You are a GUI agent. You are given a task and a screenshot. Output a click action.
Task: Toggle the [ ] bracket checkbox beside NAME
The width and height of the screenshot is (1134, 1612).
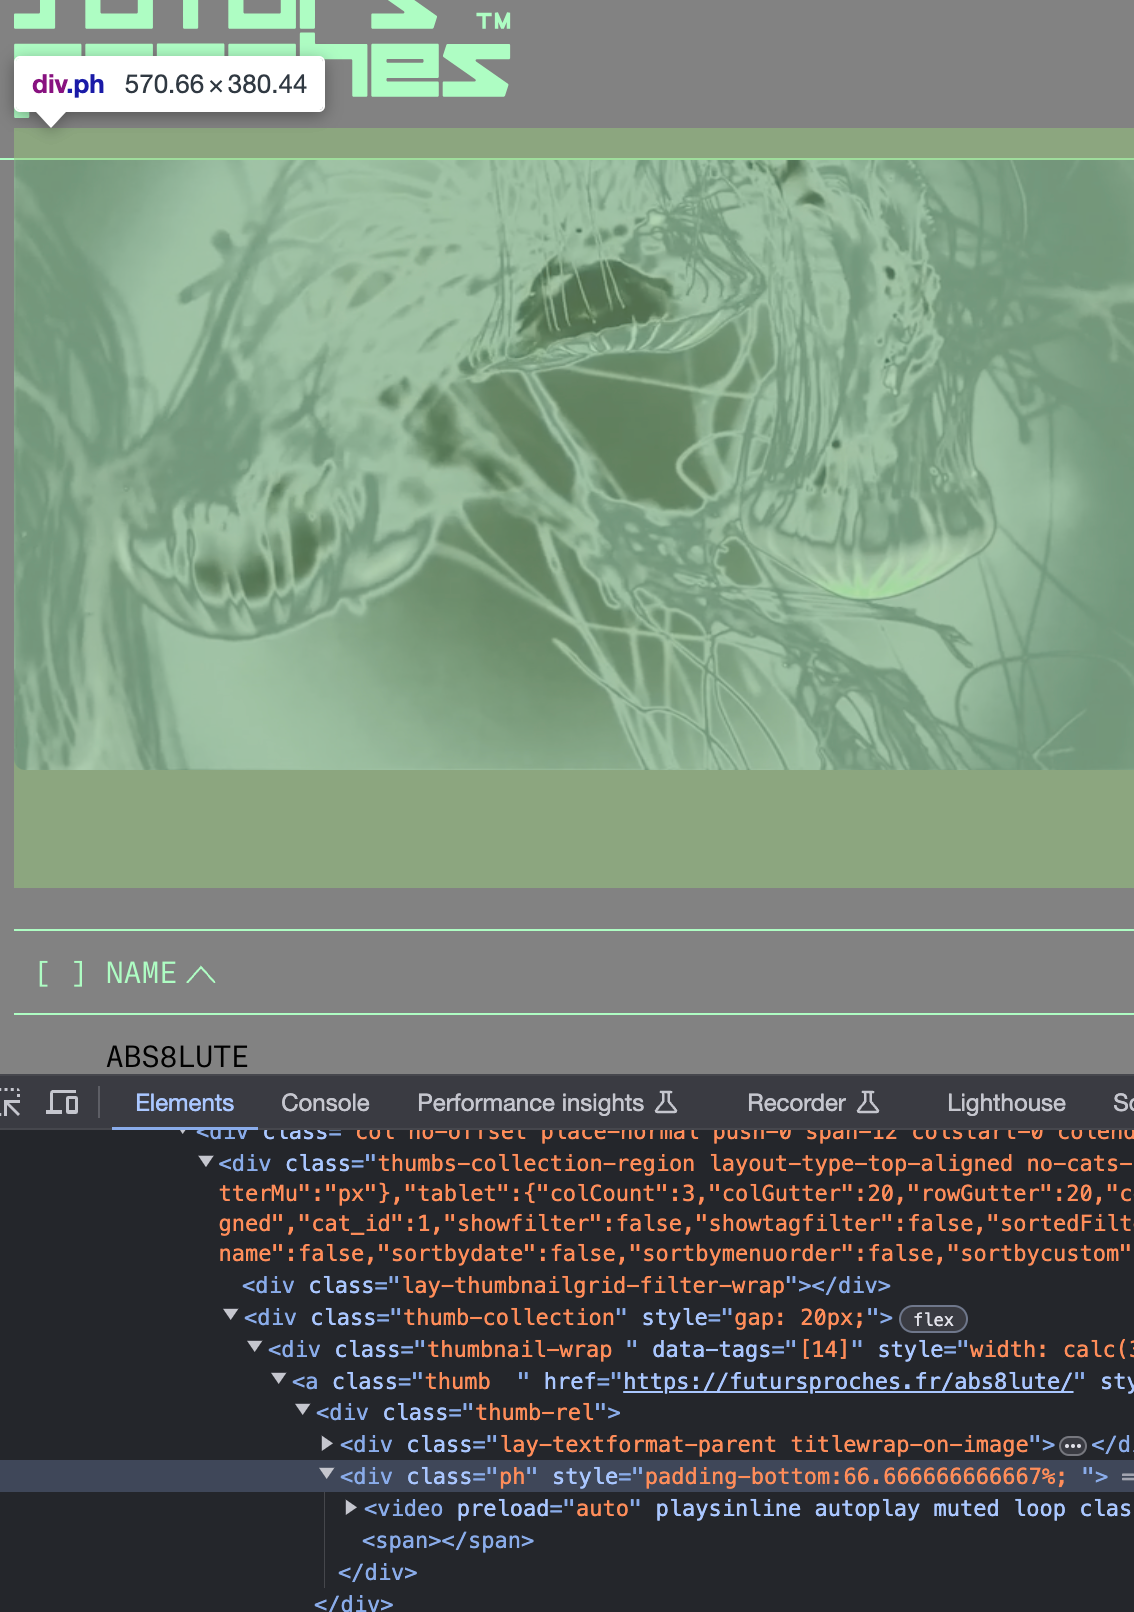click(x=60, y=973)
